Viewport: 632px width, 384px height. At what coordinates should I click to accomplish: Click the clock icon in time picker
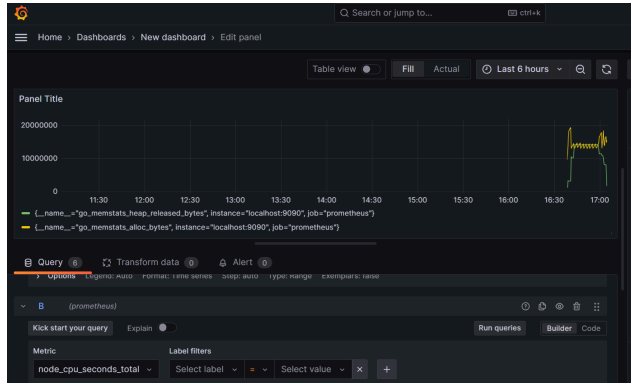click(x=487, y=69)
